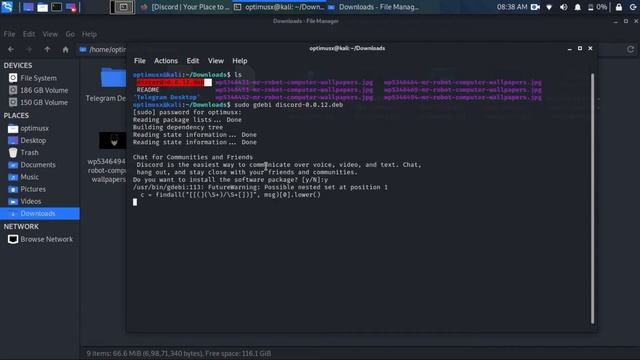
Task: Click the File Manager status bar text
Action: [x=179, y=353]
